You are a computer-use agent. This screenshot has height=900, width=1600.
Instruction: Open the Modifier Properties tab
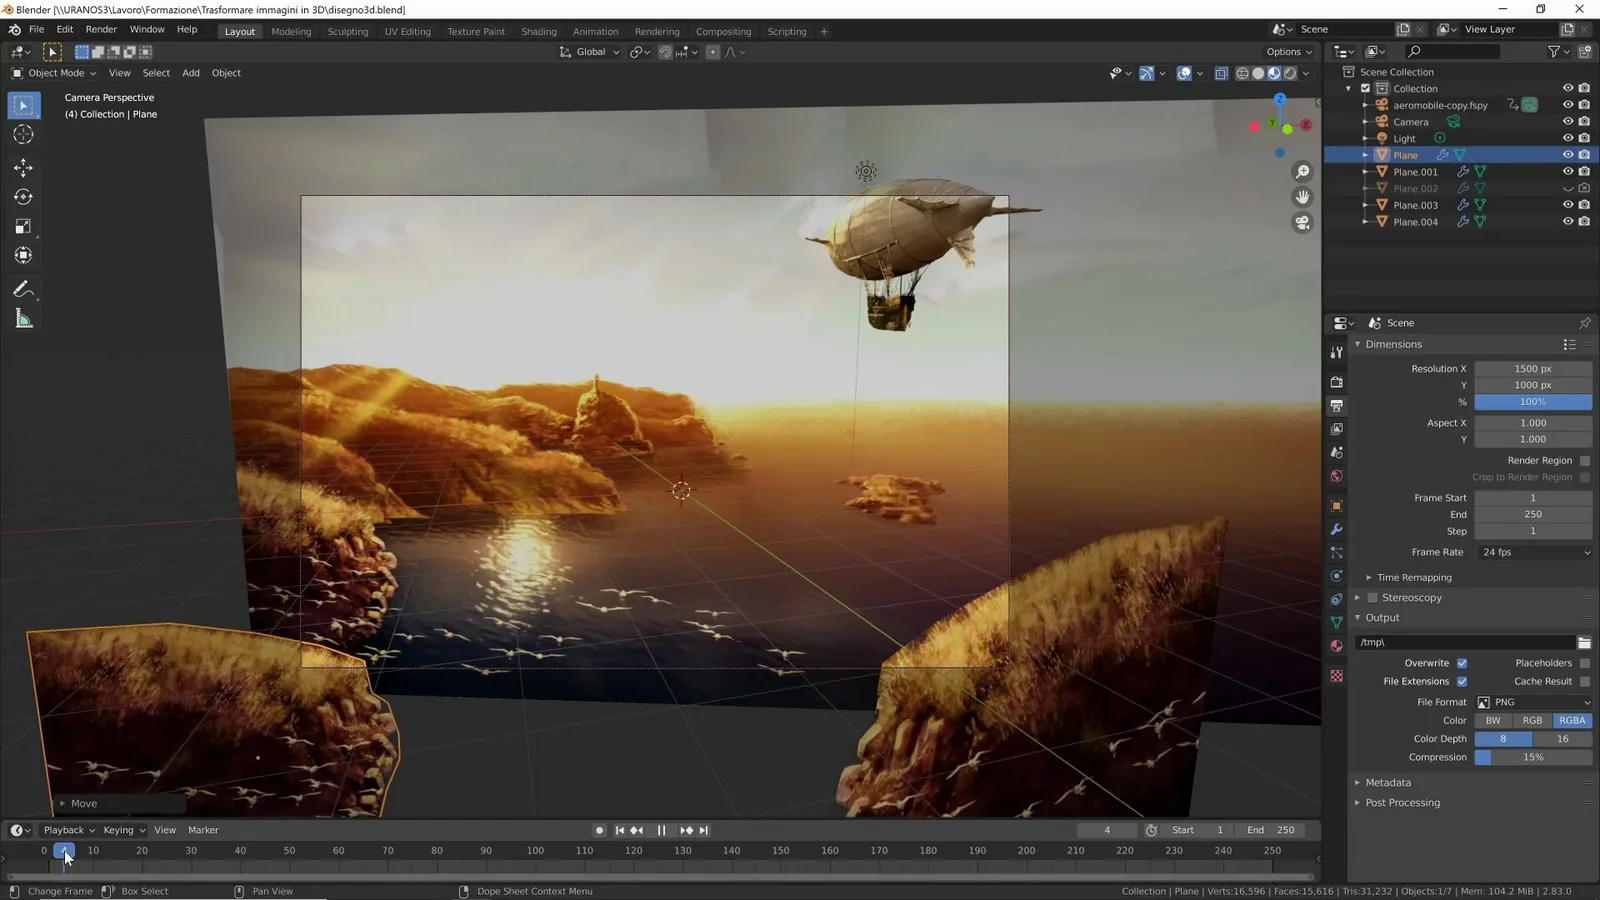(1336, 529)
